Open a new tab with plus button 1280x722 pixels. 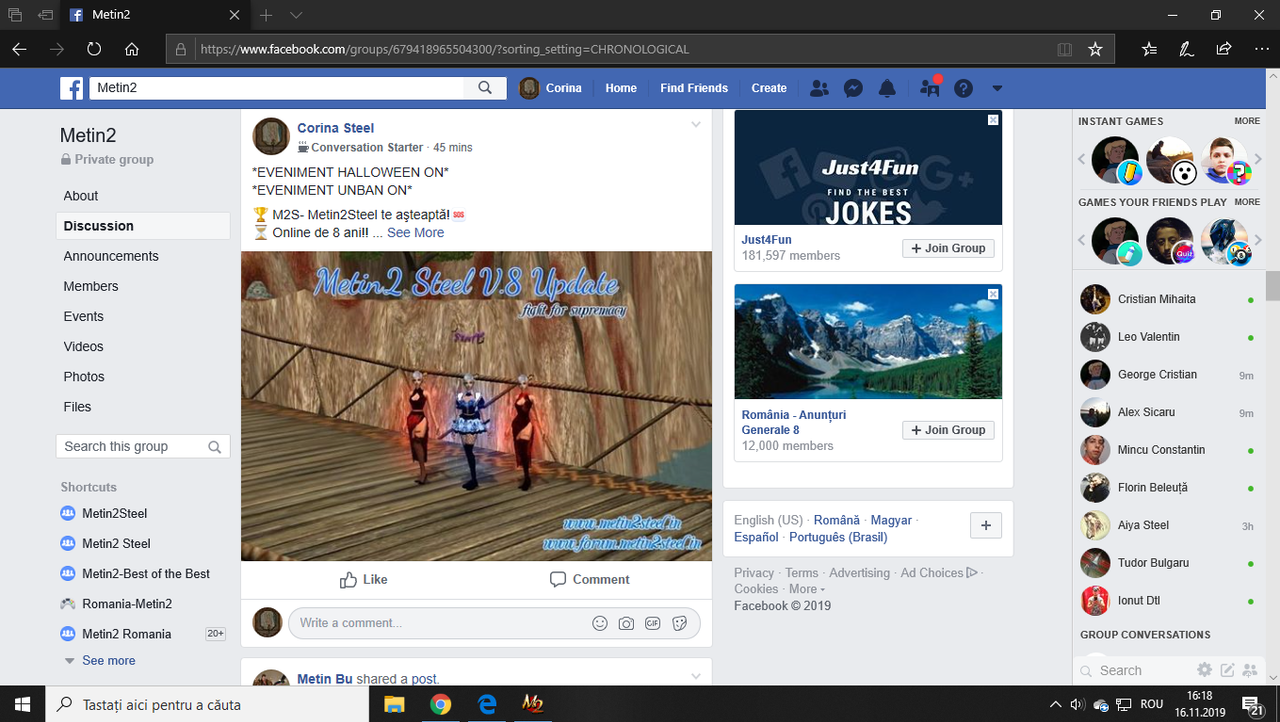[266, 15]
